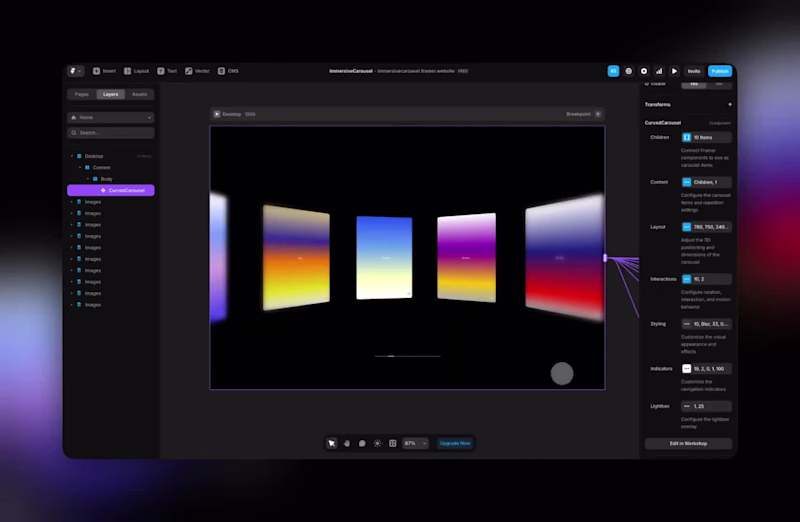Select the hand pan tool

coord(347,443)
